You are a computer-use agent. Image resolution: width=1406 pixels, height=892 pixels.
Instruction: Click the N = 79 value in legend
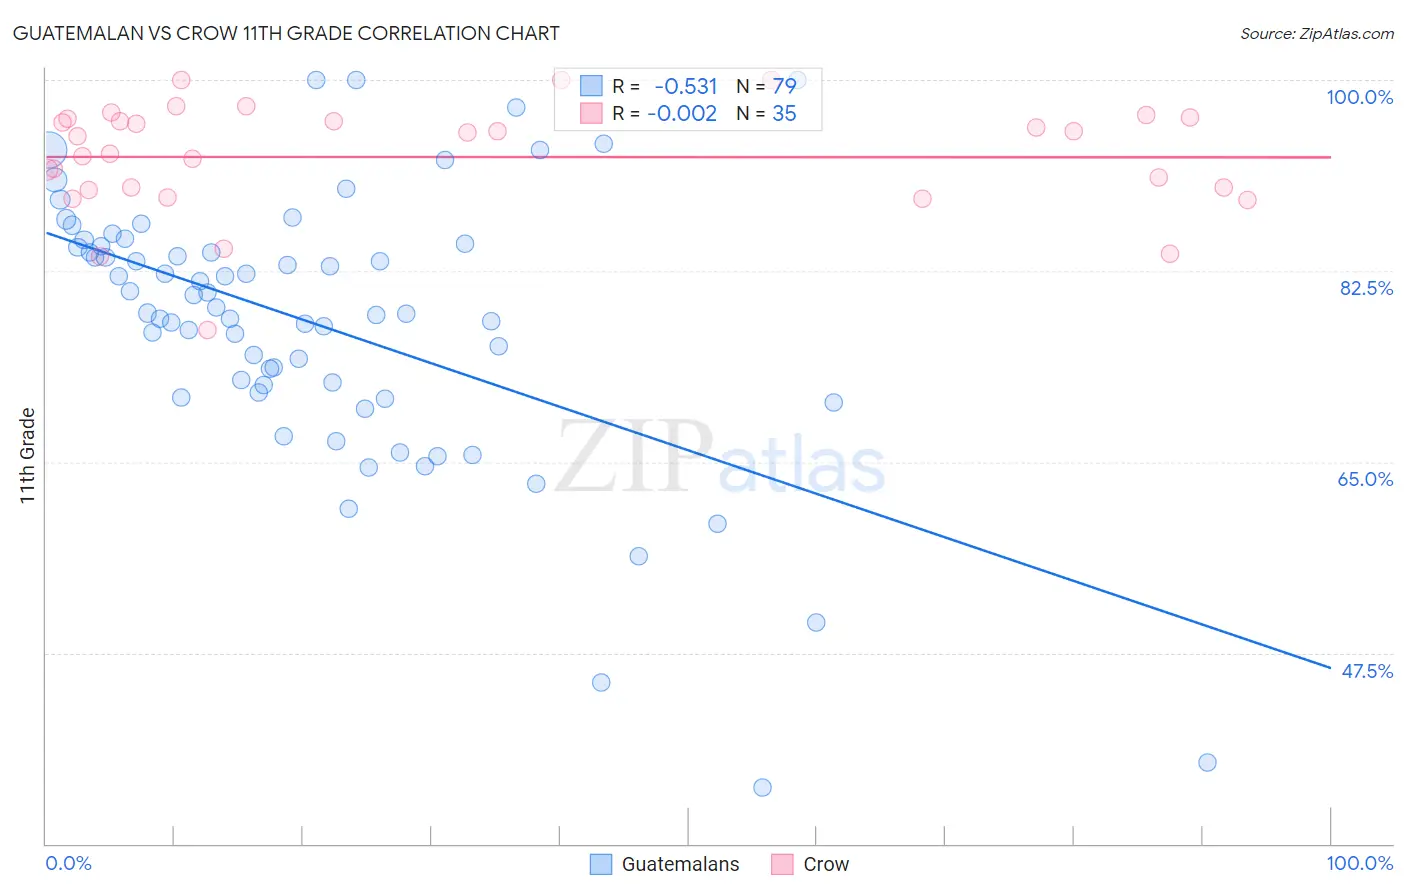point(766,86)
